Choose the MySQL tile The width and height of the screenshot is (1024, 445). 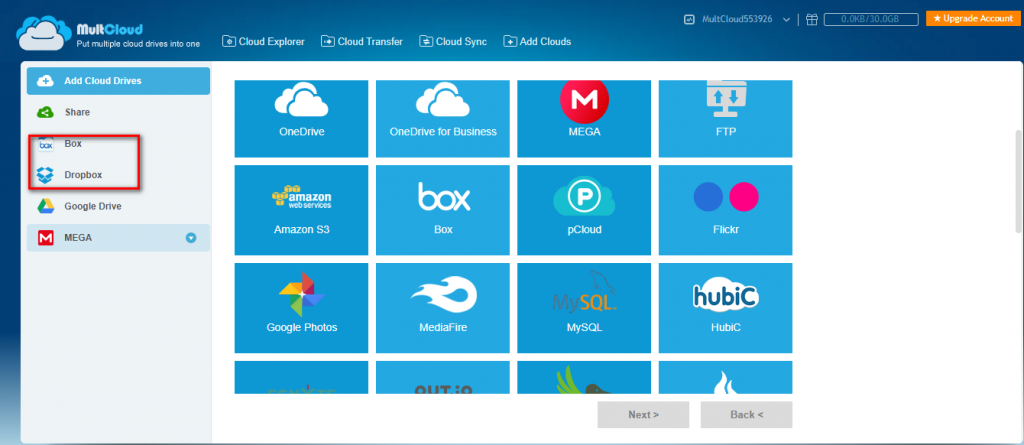click(x=584, y=308)
